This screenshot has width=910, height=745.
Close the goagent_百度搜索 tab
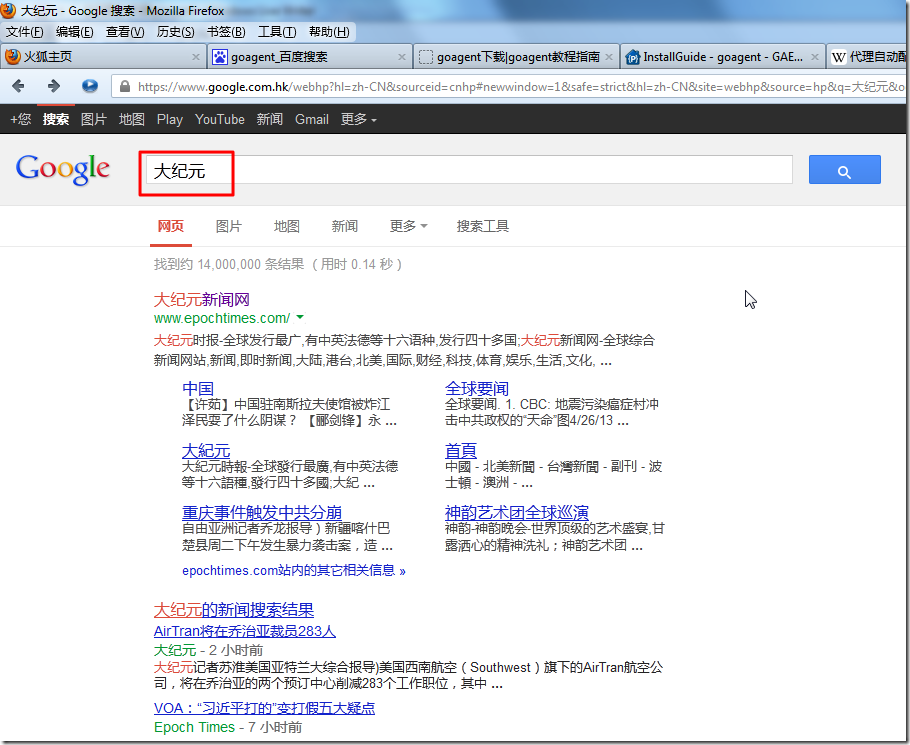402,57
